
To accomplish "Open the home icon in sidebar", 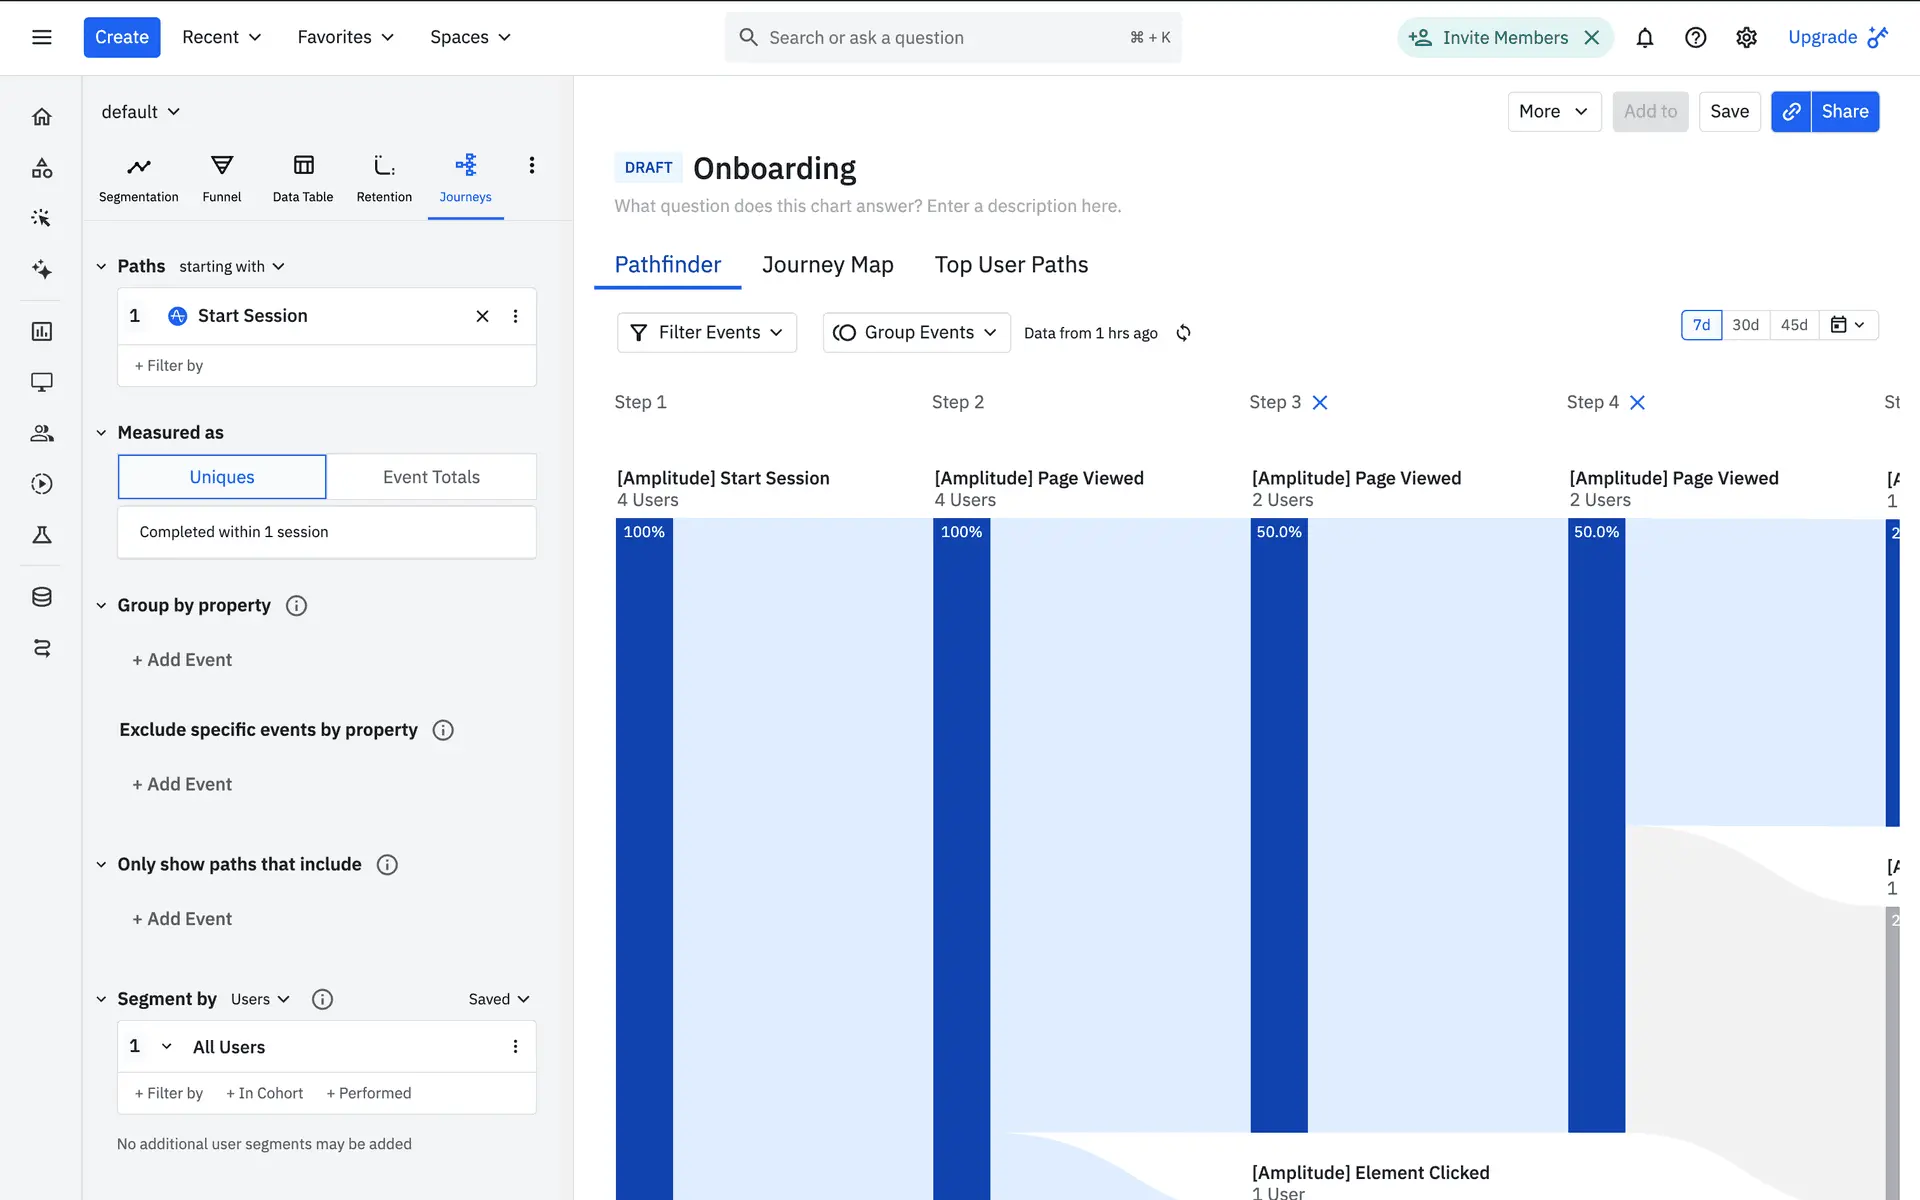I will click(x=41, y=117).
